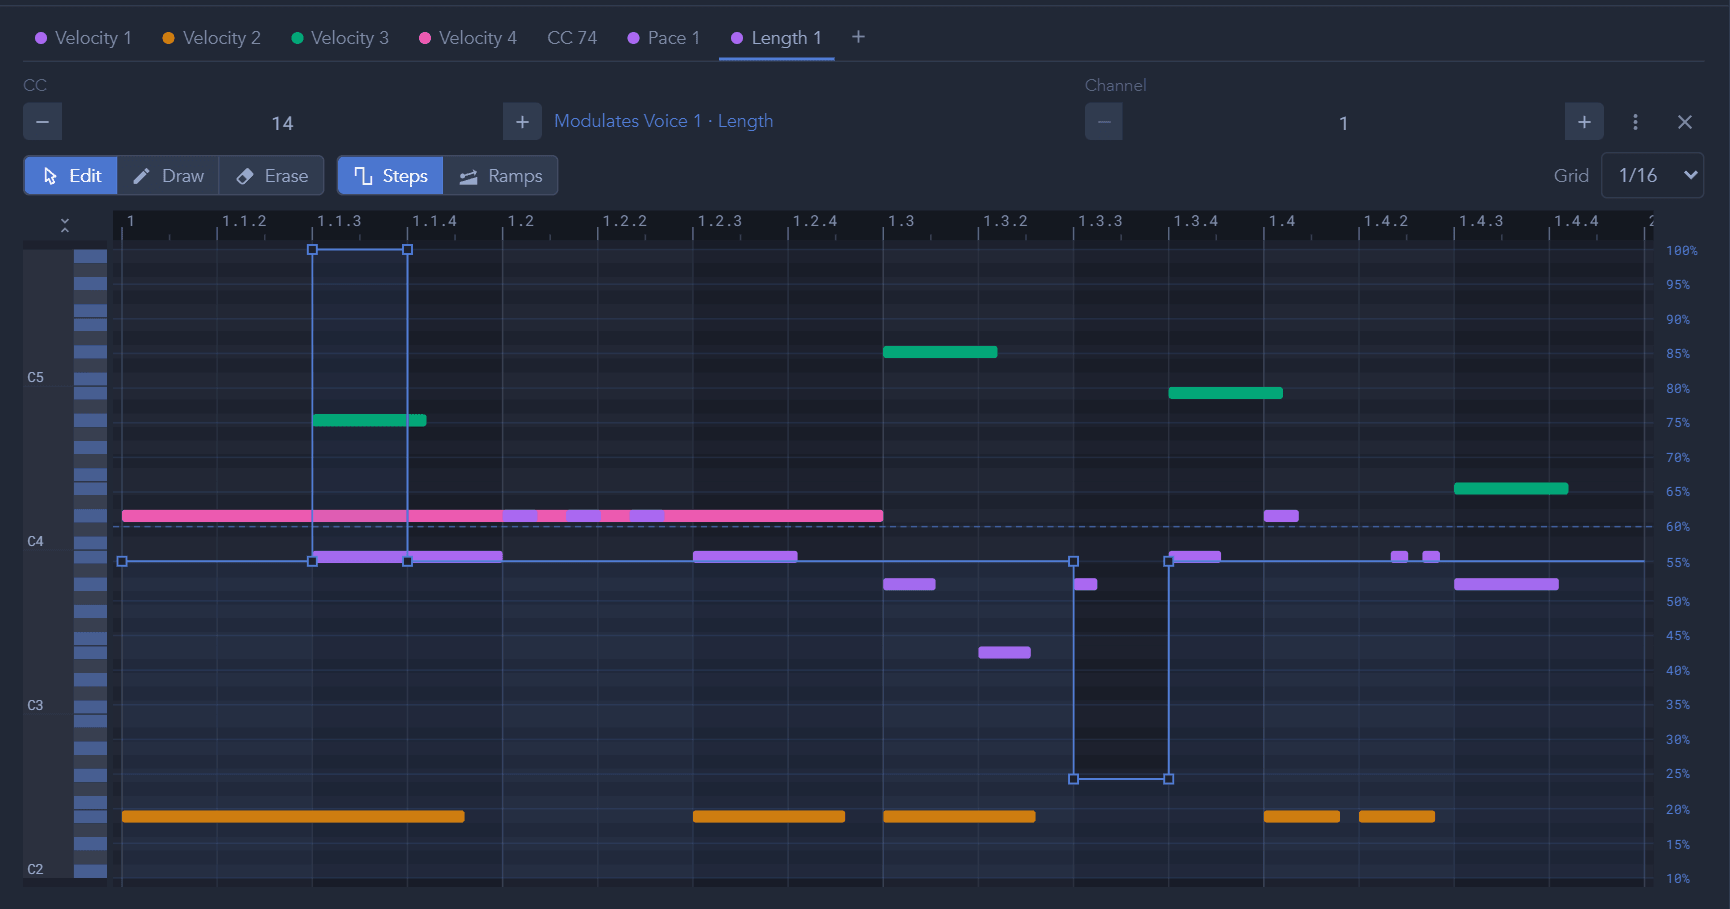Viewport: 1730px width, 909px height.
Task: Enable Steps mode
Action: pos(391,176)
